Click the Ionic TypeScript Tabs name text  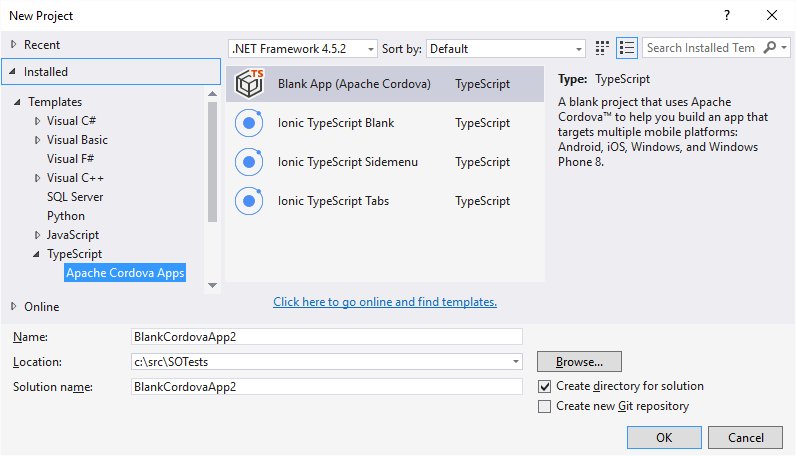click(334, 201)
